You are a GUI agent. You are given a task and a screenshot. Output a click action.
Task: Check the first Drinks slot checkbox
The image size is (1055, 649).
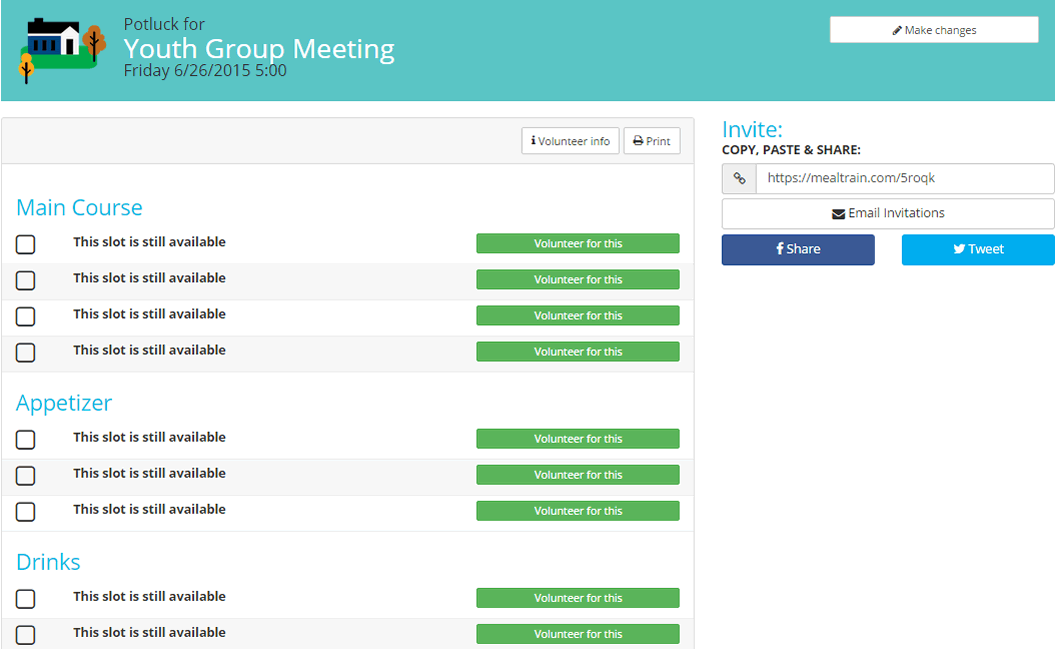click(x=24, y=599)
